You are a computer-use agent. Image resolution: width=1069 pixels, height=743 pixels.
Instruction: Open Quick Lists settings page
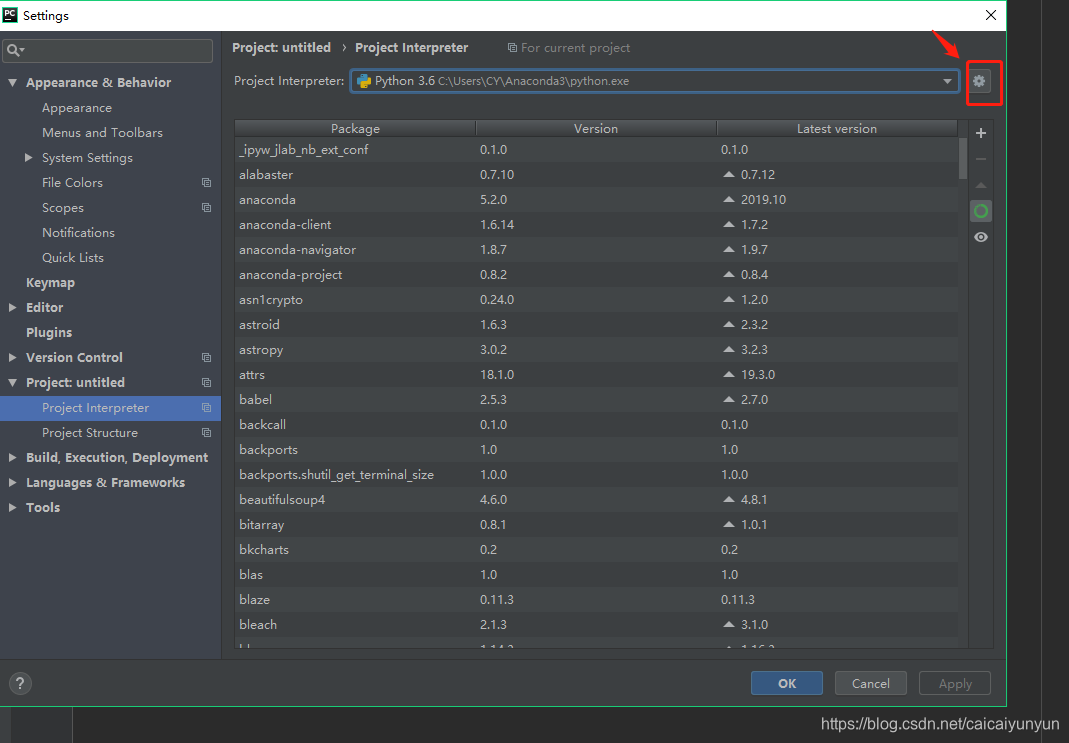[x=73, y=258]
